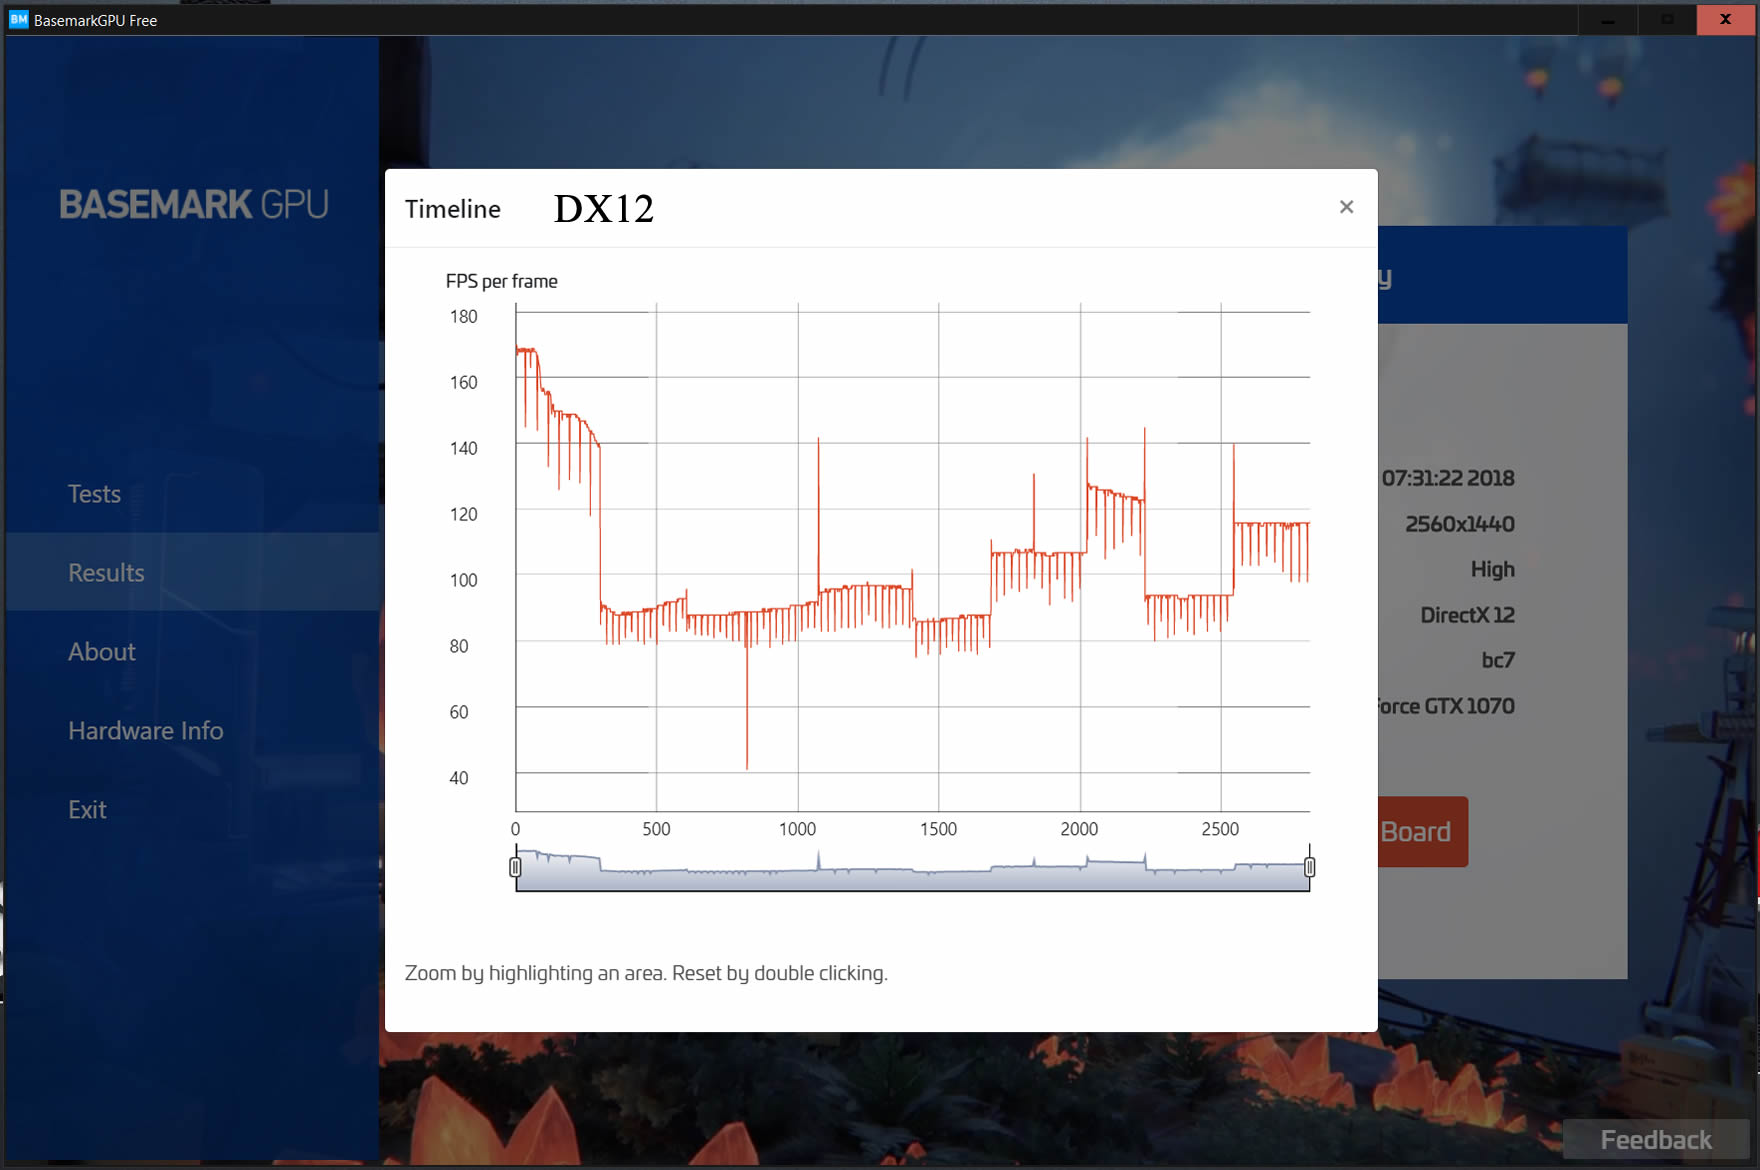Click the 'GTX 1070' GPU name text
The height and width of the screenshot is (1170, 1760).
1470,706
